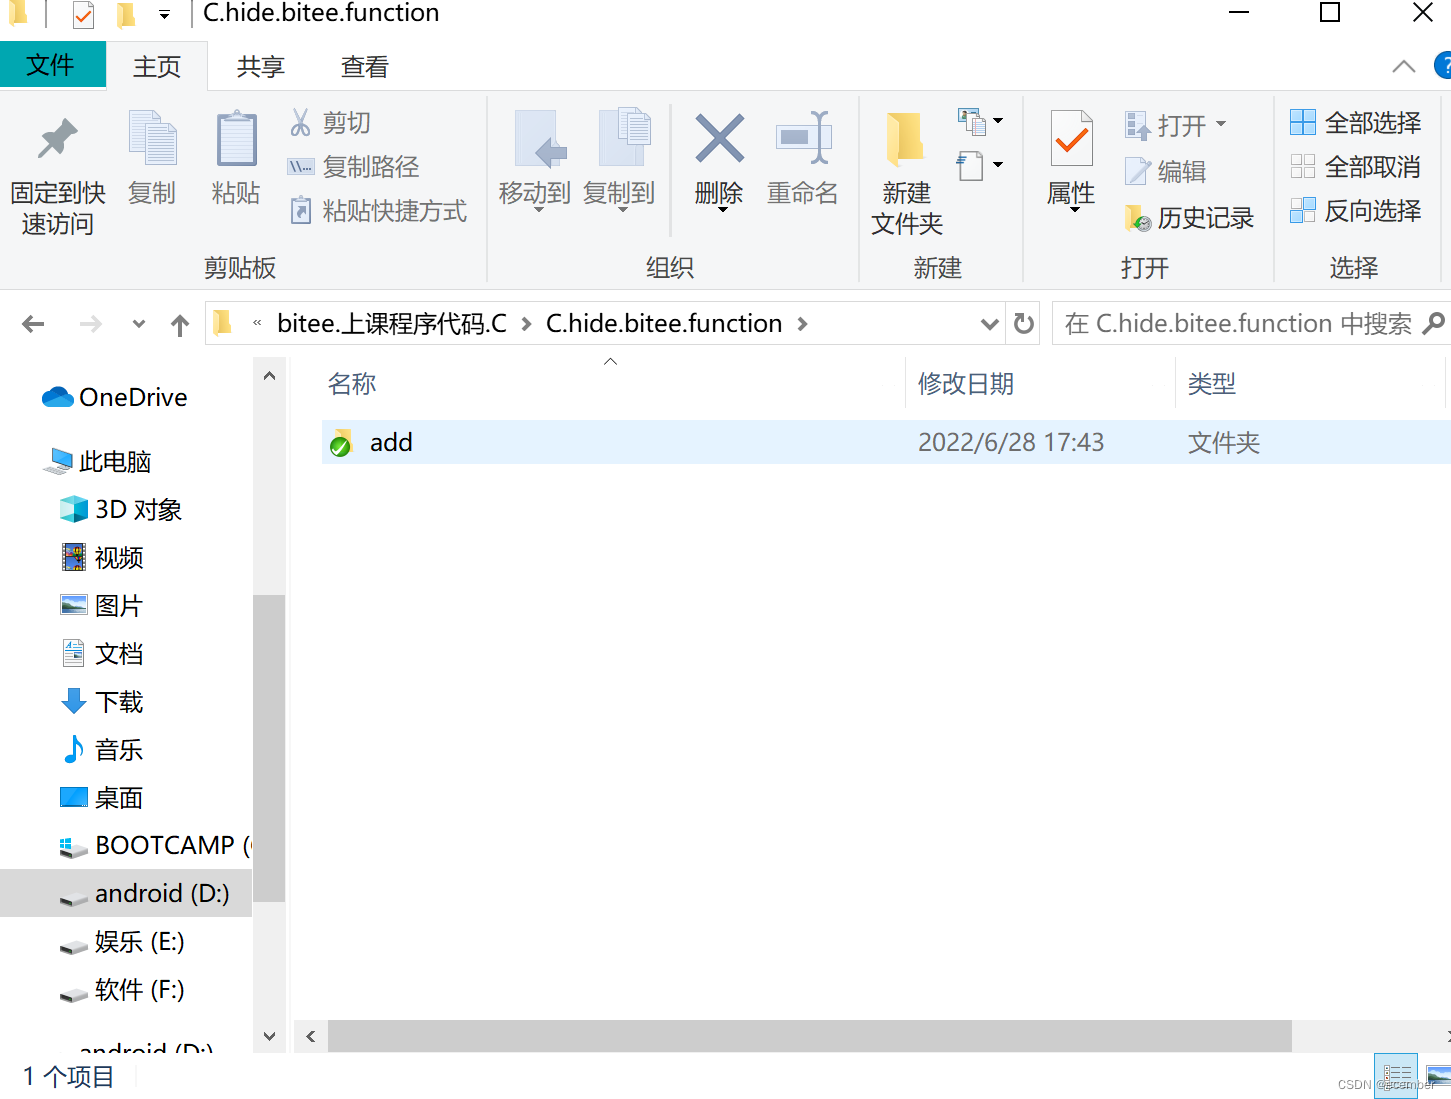
Task: Open the Documents folder
Action: 103,653
